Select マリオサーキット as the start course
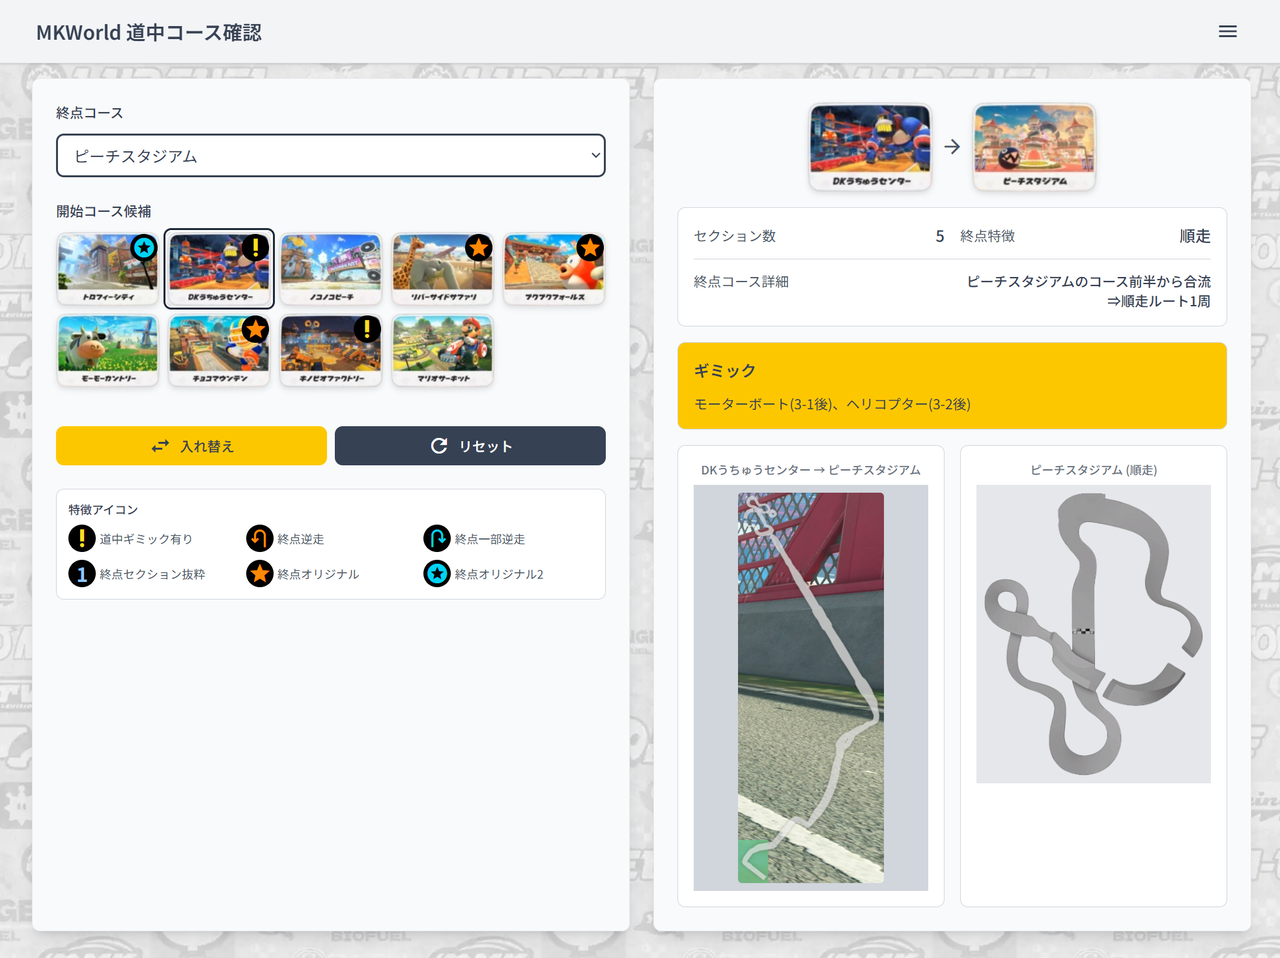Screen dimensions: 1280x958 coord(442,350)
